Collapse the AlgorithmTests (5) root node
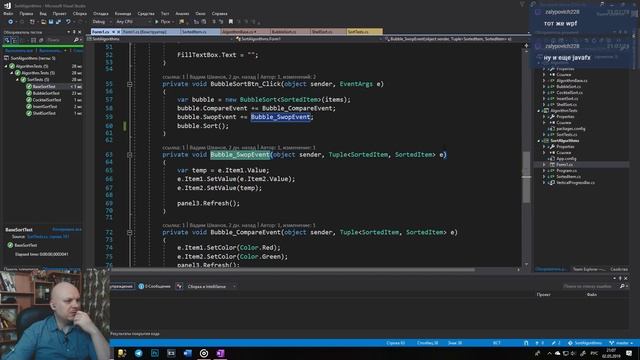Image resolution: width=640 pixels, height=360 pixels. [x=6, y=66]
